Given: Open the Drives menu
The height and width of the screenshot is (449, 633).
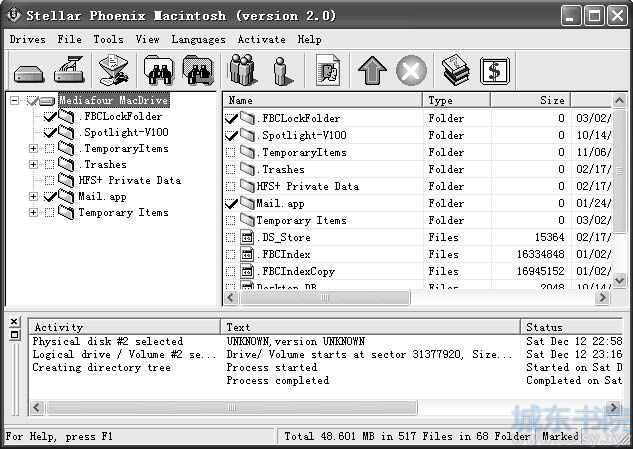Looking at the screenshot, I should (27, 40).
